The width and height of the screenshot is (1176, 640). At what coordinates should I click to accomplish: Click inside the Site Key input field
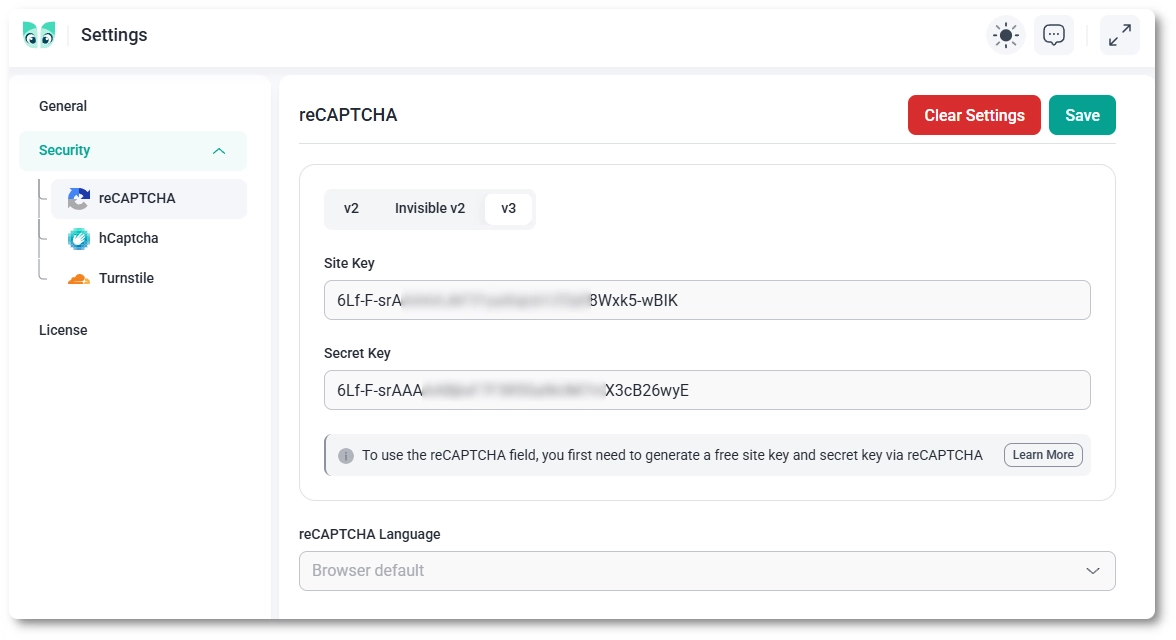[707, 300]
